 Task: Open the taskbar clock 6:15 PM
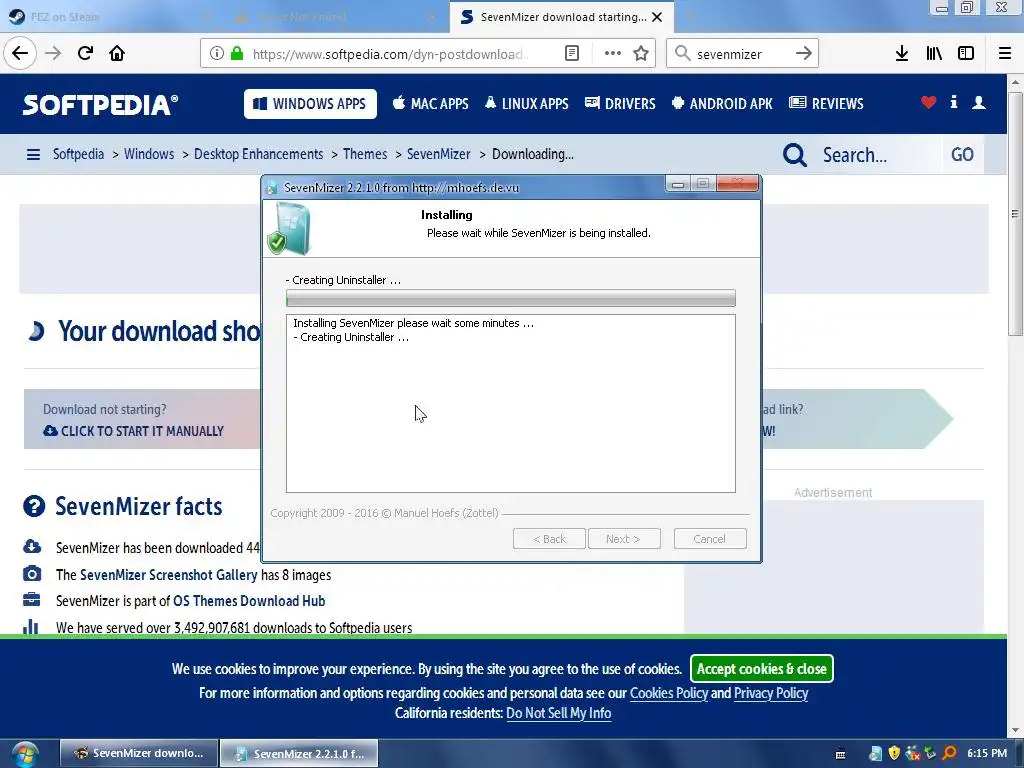tap(987, 754)
